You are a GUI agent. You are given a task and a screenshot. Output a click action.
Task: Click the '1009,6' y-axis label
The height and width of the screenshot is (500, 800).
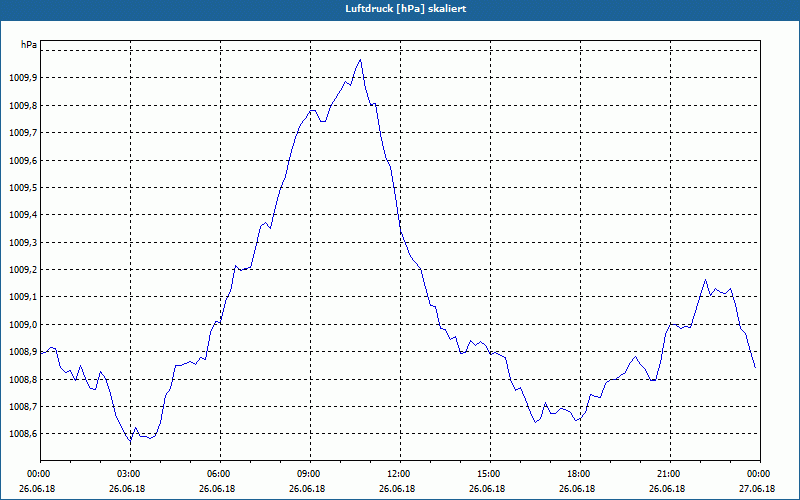tap(23, 161)
